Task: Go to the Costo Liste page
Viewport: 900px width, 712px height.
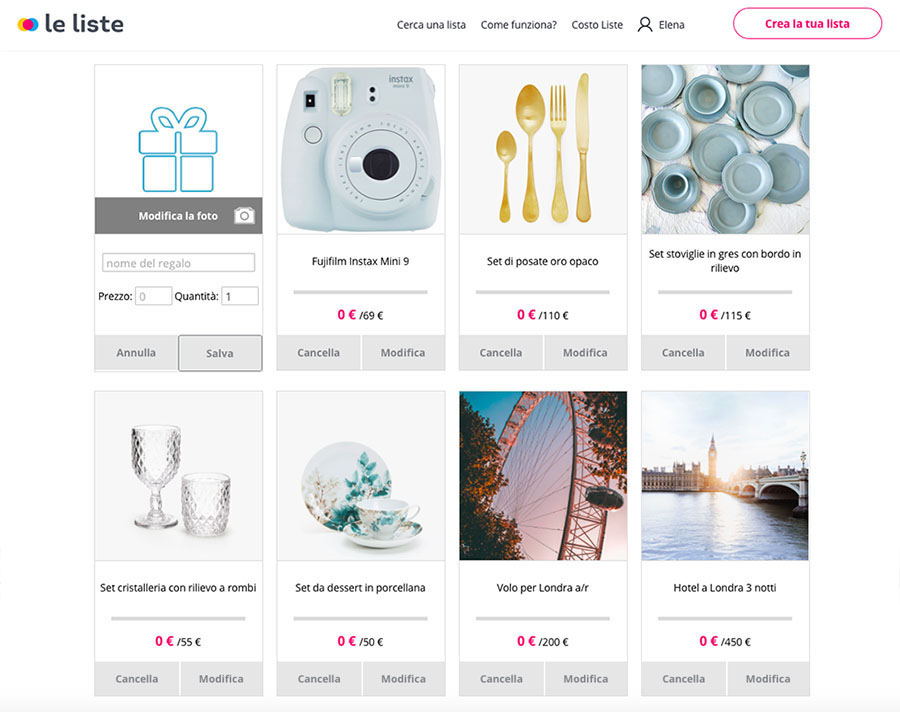Action: [597, 25]
